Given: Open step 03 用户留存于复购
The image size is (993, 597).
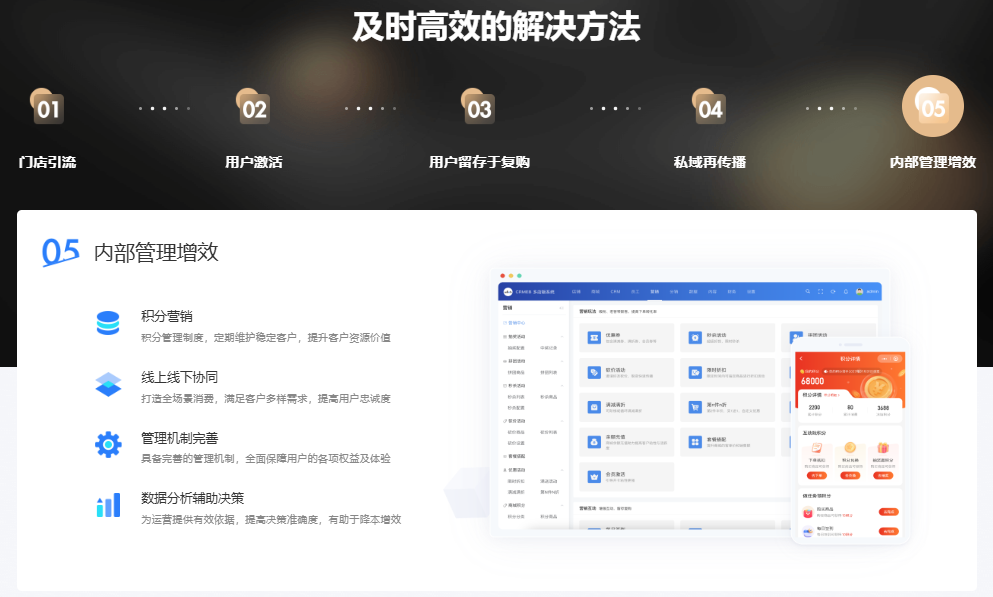Looking at the screenshot, I should click(x=479, y=108).
